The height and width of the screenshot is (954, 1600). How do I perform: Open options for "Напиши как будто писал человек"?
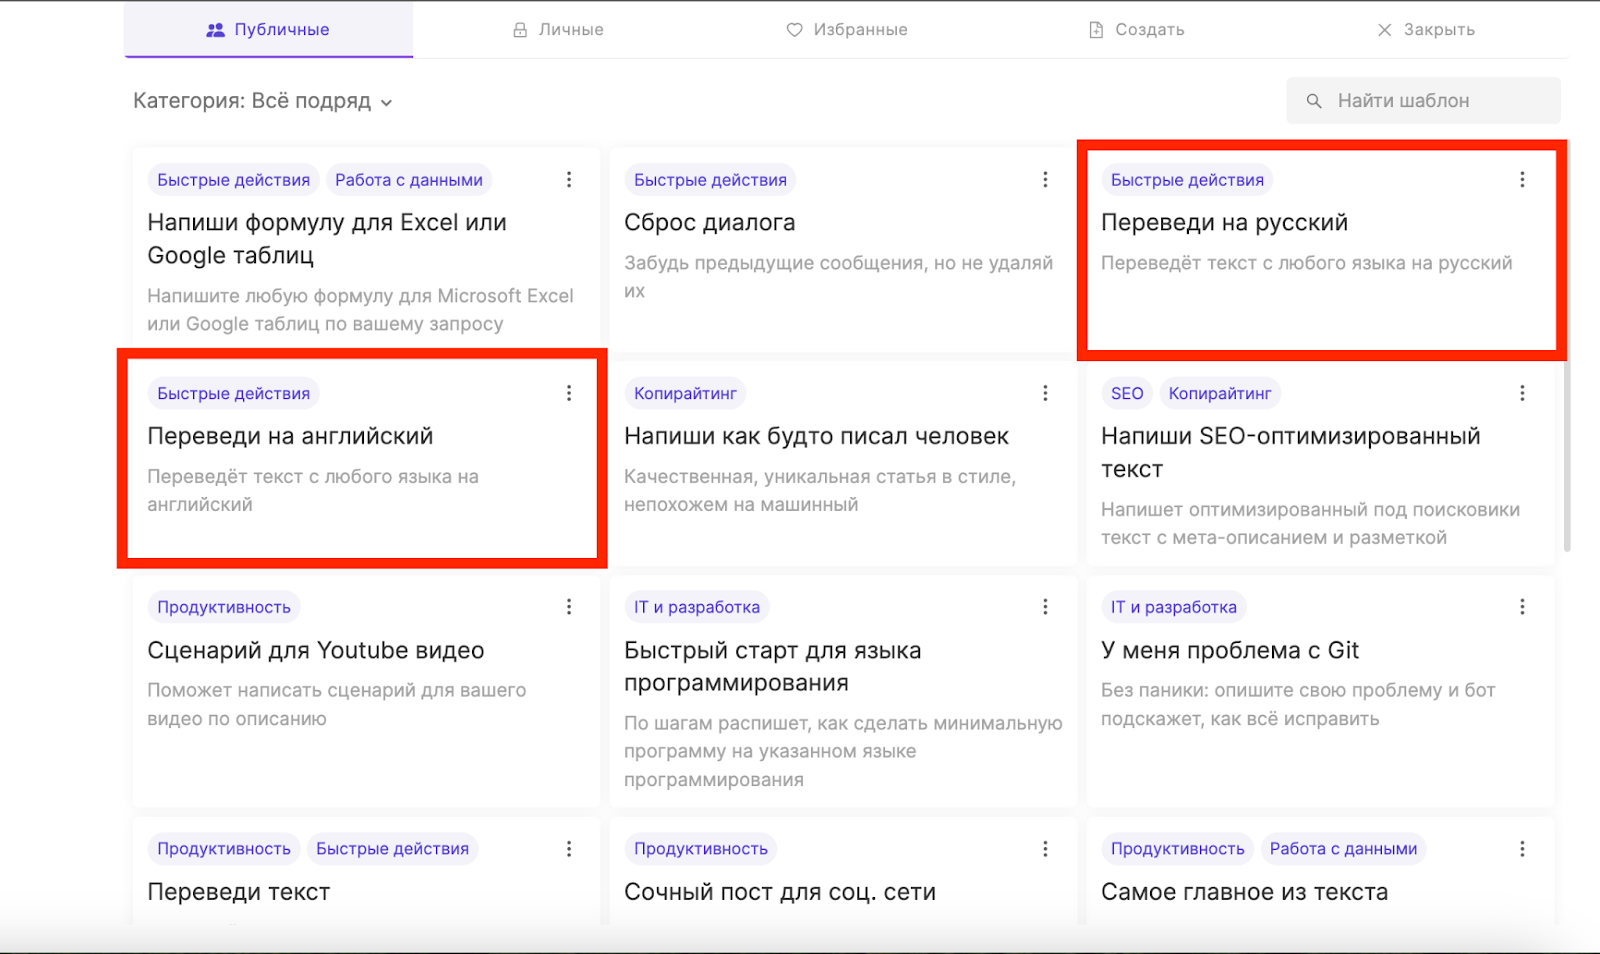click(1045, 393)
